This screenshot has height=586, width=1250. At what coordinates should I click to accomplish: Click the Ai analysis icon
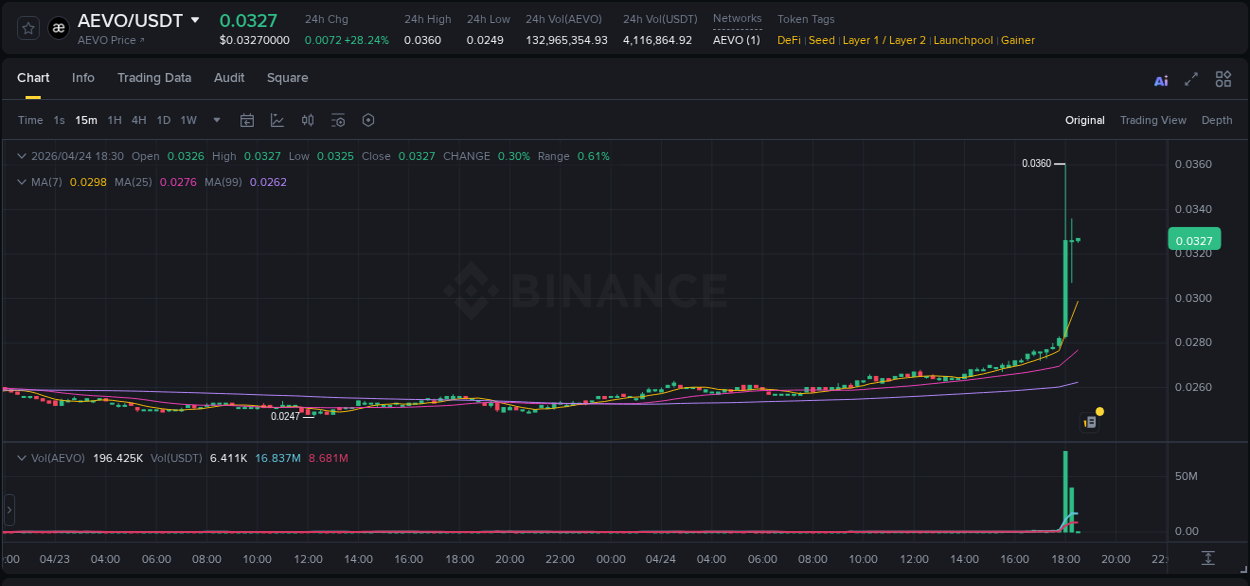click(1160, 79)
